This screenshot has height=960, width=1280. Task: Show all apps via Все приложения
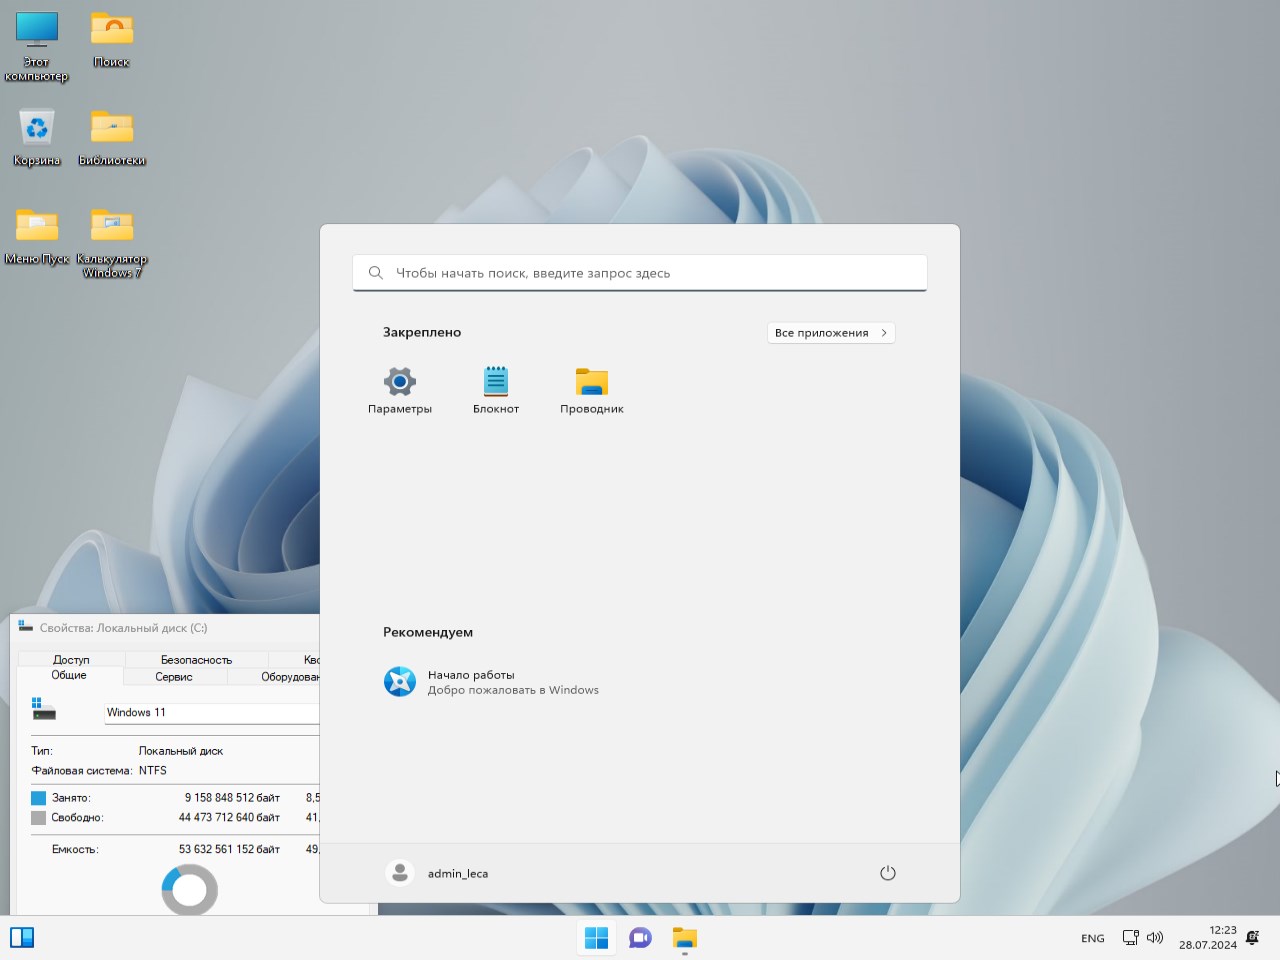pos(831,333)
